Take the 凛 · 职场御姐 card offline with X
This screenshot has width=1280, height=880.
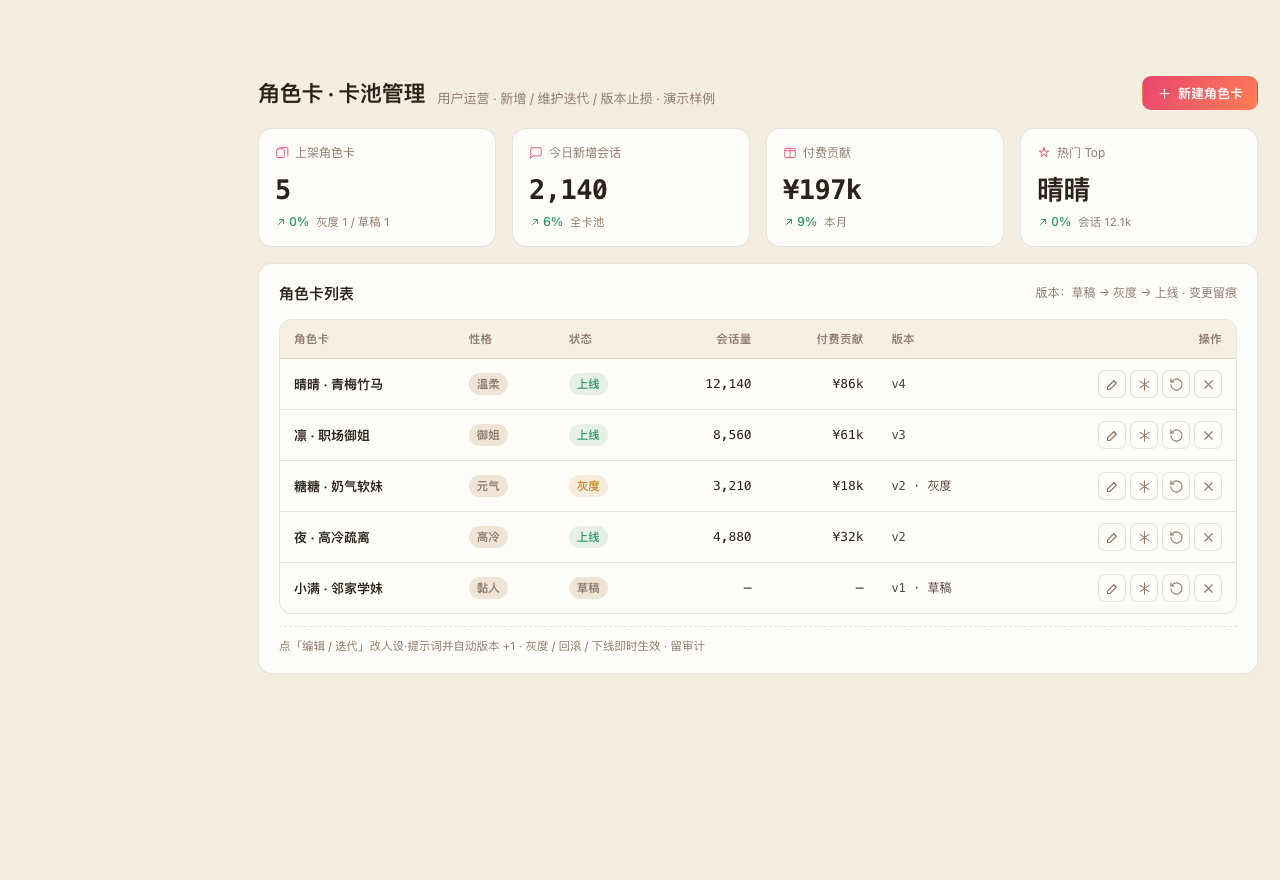[1208, 435]
